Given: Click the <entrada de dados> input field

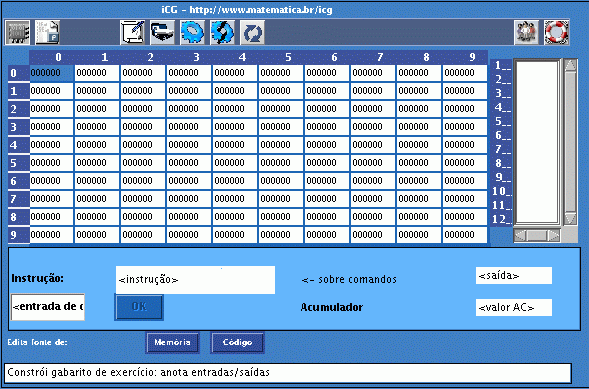Looking at the screenshot, I should [x=48, y=307].
